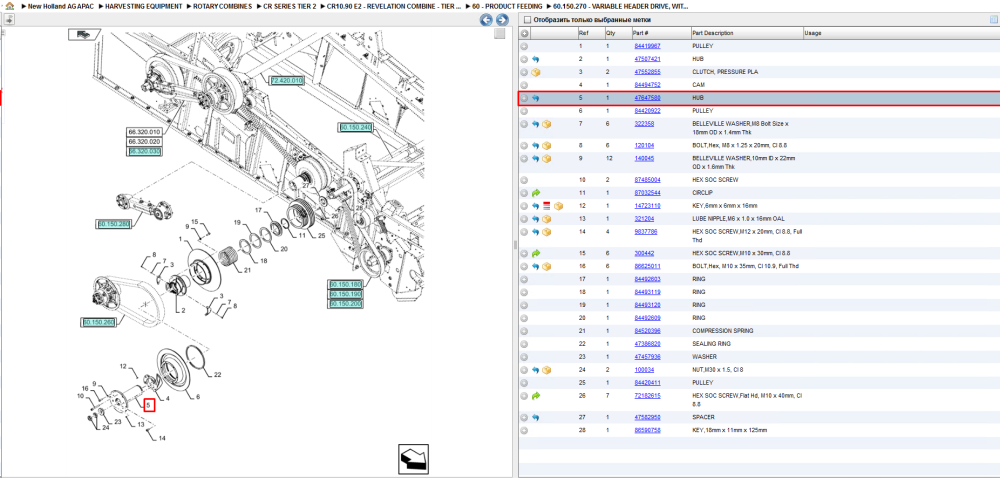Image resolution: width=1000 pixels, height=478 pixels.
Task: Expand row for part 47587421 HUB
Action: pos(524,59)
